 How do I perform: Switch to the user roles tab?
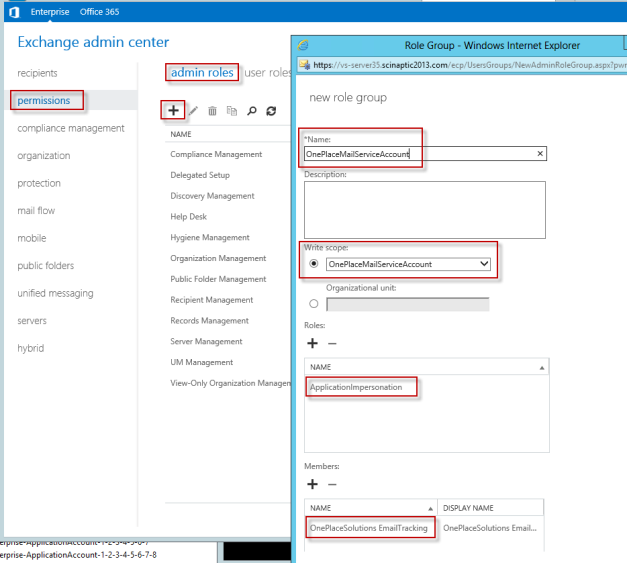[x=267, y=72]
